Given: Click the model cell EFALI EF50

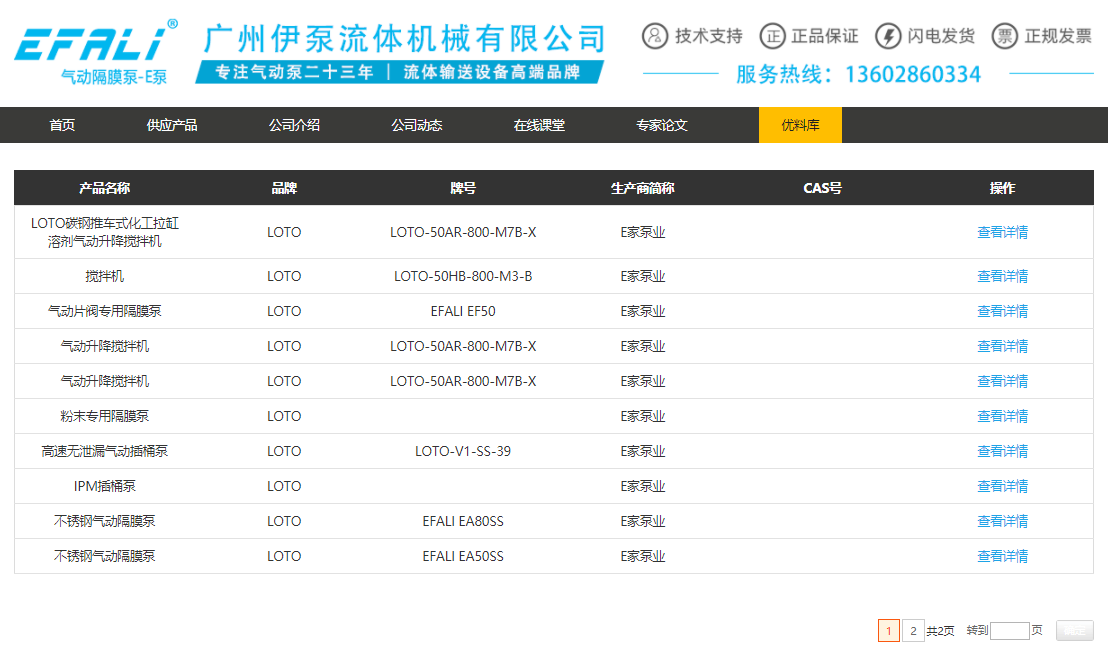Looking at the screenshot, I should click(x=463, y=311).
